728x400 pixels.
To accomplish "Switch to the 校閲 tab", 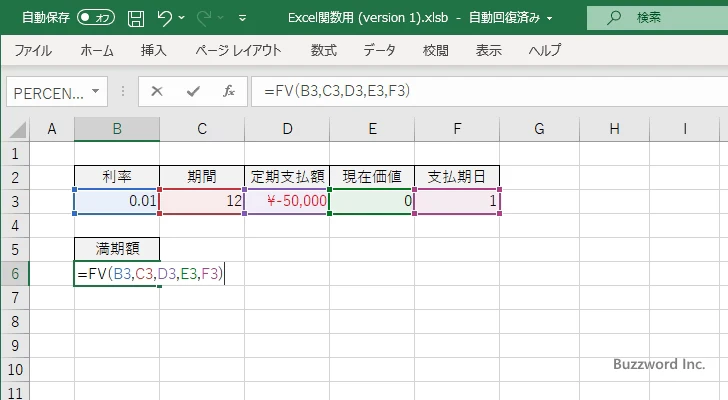I will point(436,50).
